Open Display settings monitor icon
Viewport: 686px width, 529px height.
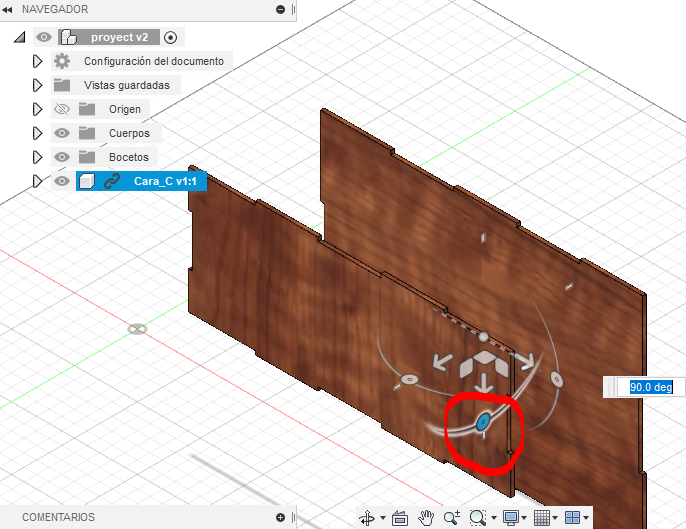[511, 518]
